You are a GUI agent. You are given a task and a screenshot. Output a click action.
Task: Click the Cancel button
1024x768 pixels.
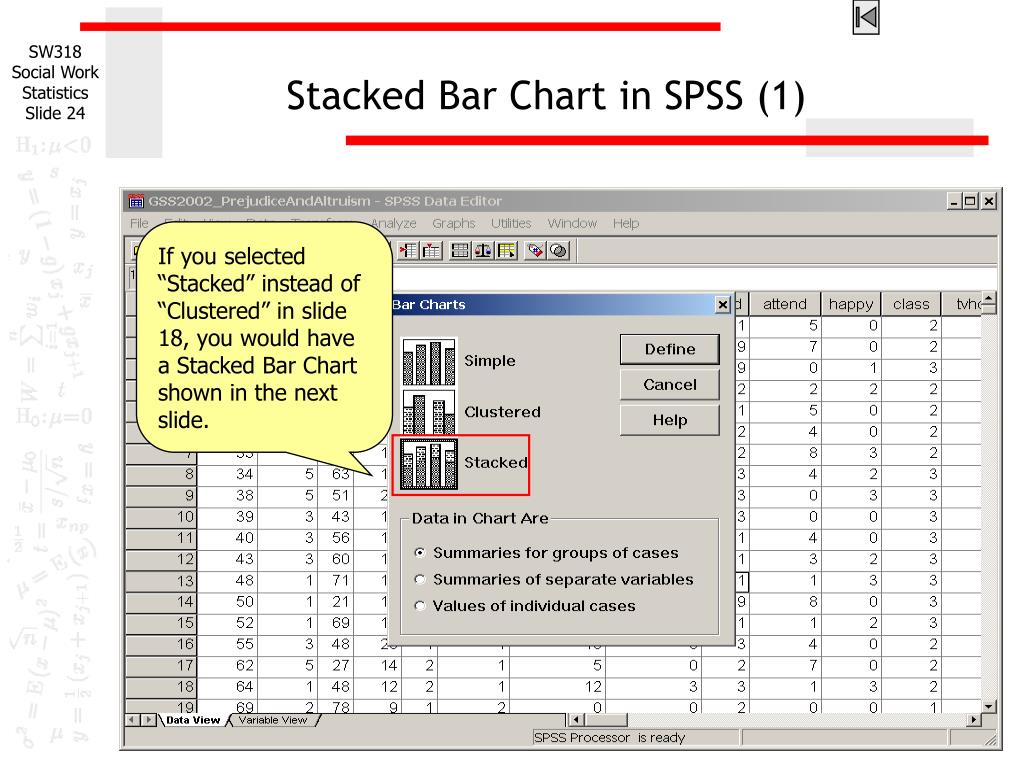pyautogui.click(x=669, y=385)
